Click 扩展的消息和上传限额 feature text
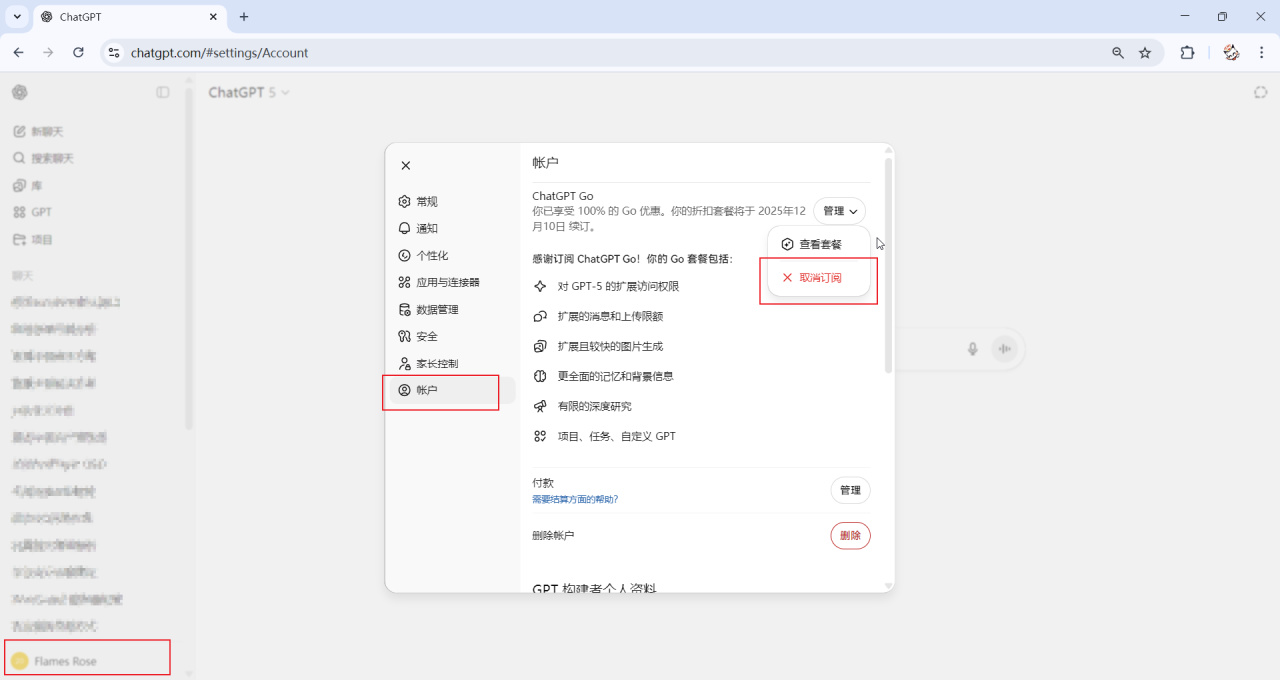 pyautogui.click(x=610, y=316)
